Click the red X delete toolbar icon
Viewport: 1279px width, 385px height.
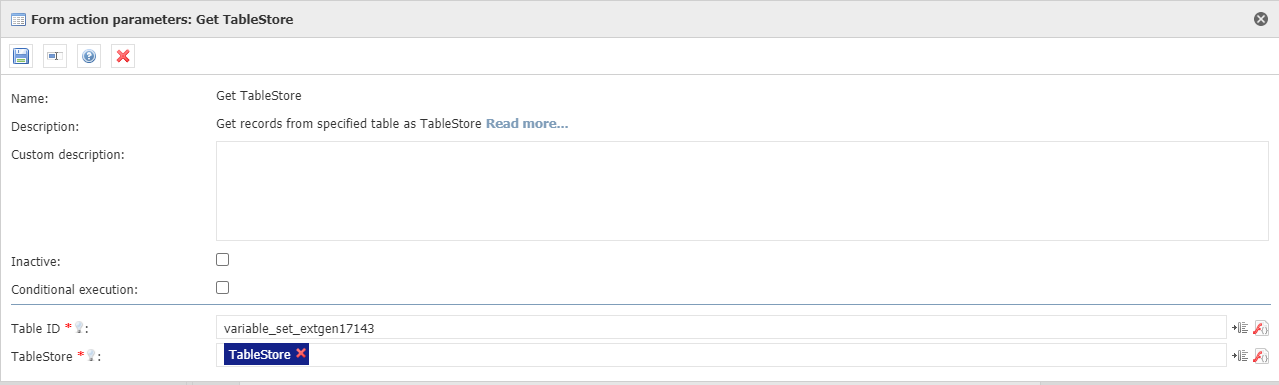point(123,56)
